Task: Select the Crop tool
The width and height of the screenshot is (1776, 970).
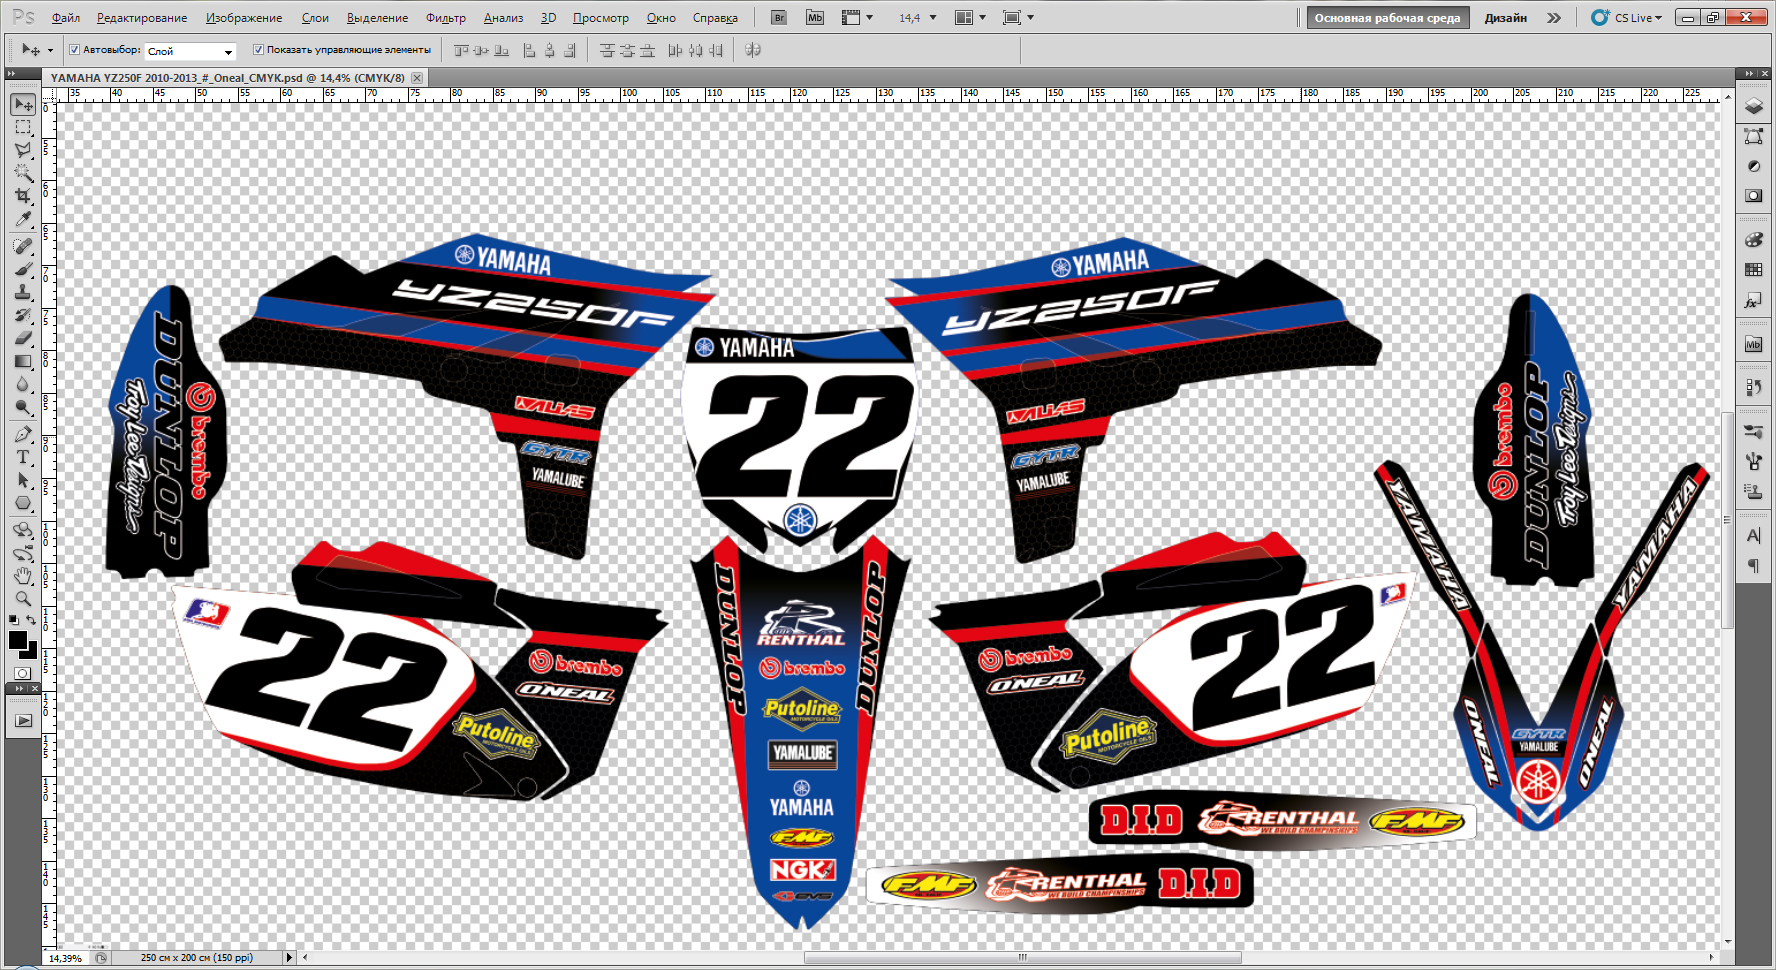Action: click(x=23, y=196)
